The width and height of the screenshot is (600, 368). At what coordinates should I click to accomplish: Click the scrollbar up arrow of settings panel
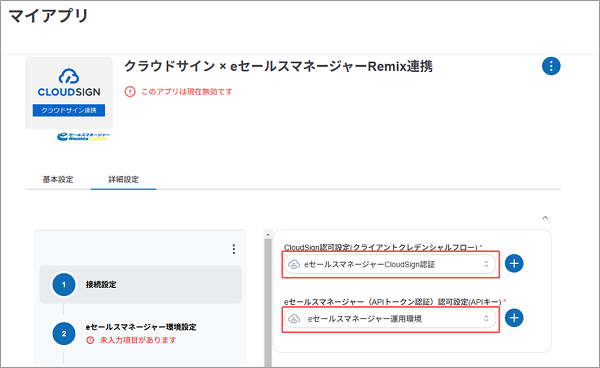(268, 234)
